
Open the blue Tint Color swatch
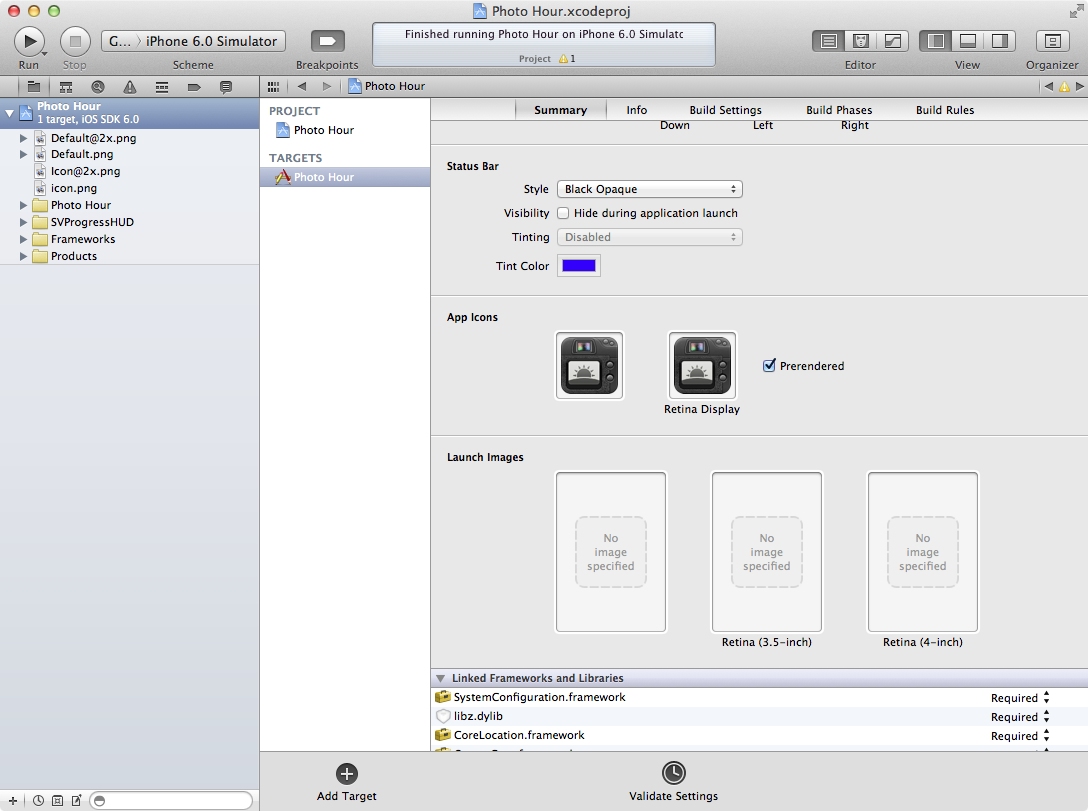tap(579, 266)
